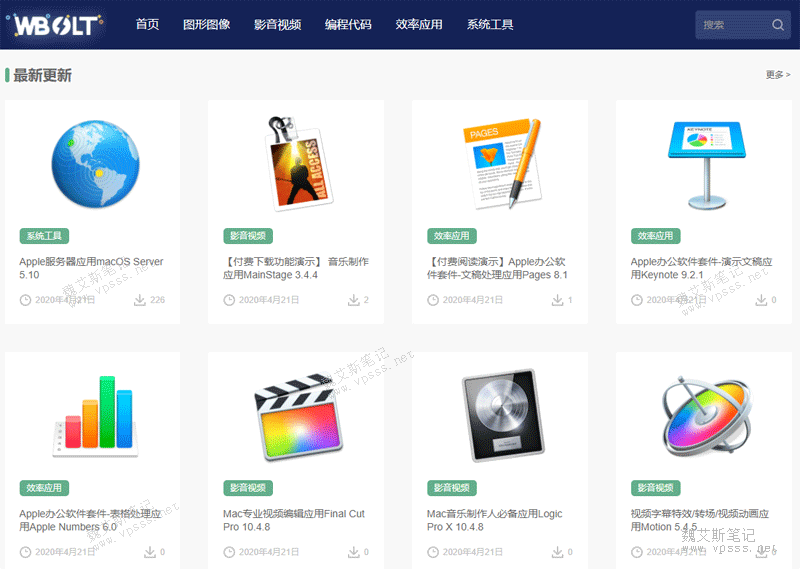Go to the 图形图像 menu
The width and height of the screenshot is (800, 569).
[x=206, y=25]
